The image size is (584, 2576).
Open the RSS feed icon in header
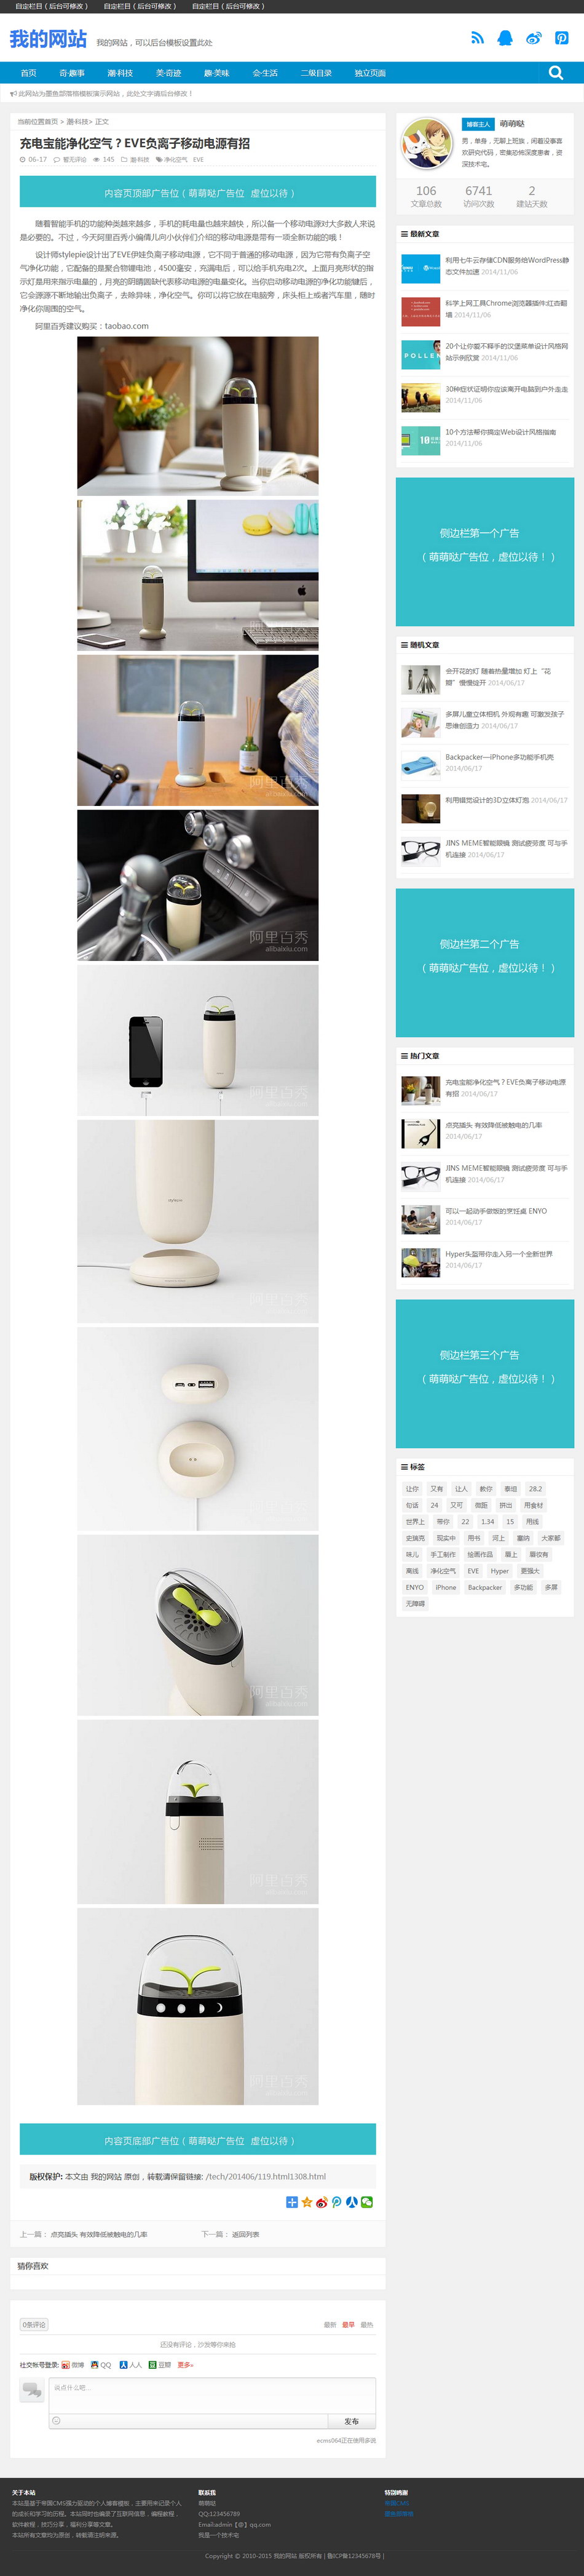pos(478,38)
